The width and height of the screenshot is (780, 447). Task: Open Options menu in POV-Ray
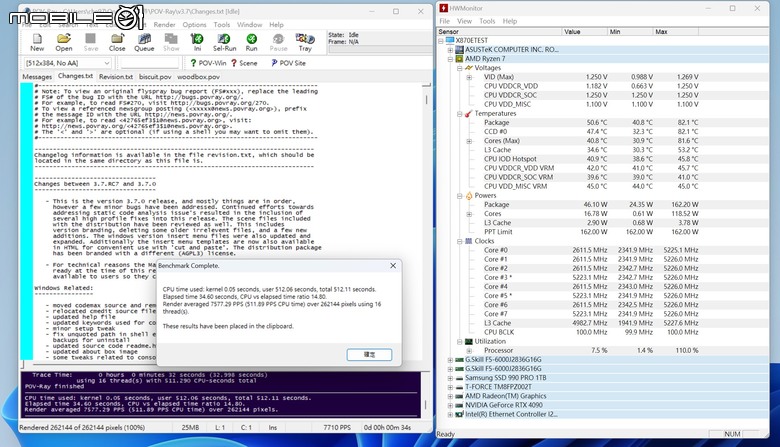pyautogui.click(x=194, y=24)
